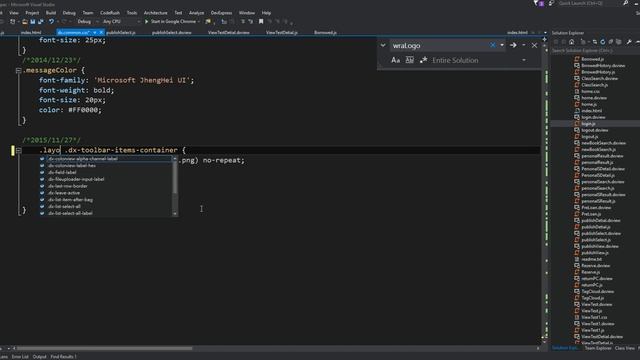This screenshot has width=640, height=360.
Task: Switch to the Team Explorer tab at the bottom
Action: pyautogui.click(x=598, y=348)
